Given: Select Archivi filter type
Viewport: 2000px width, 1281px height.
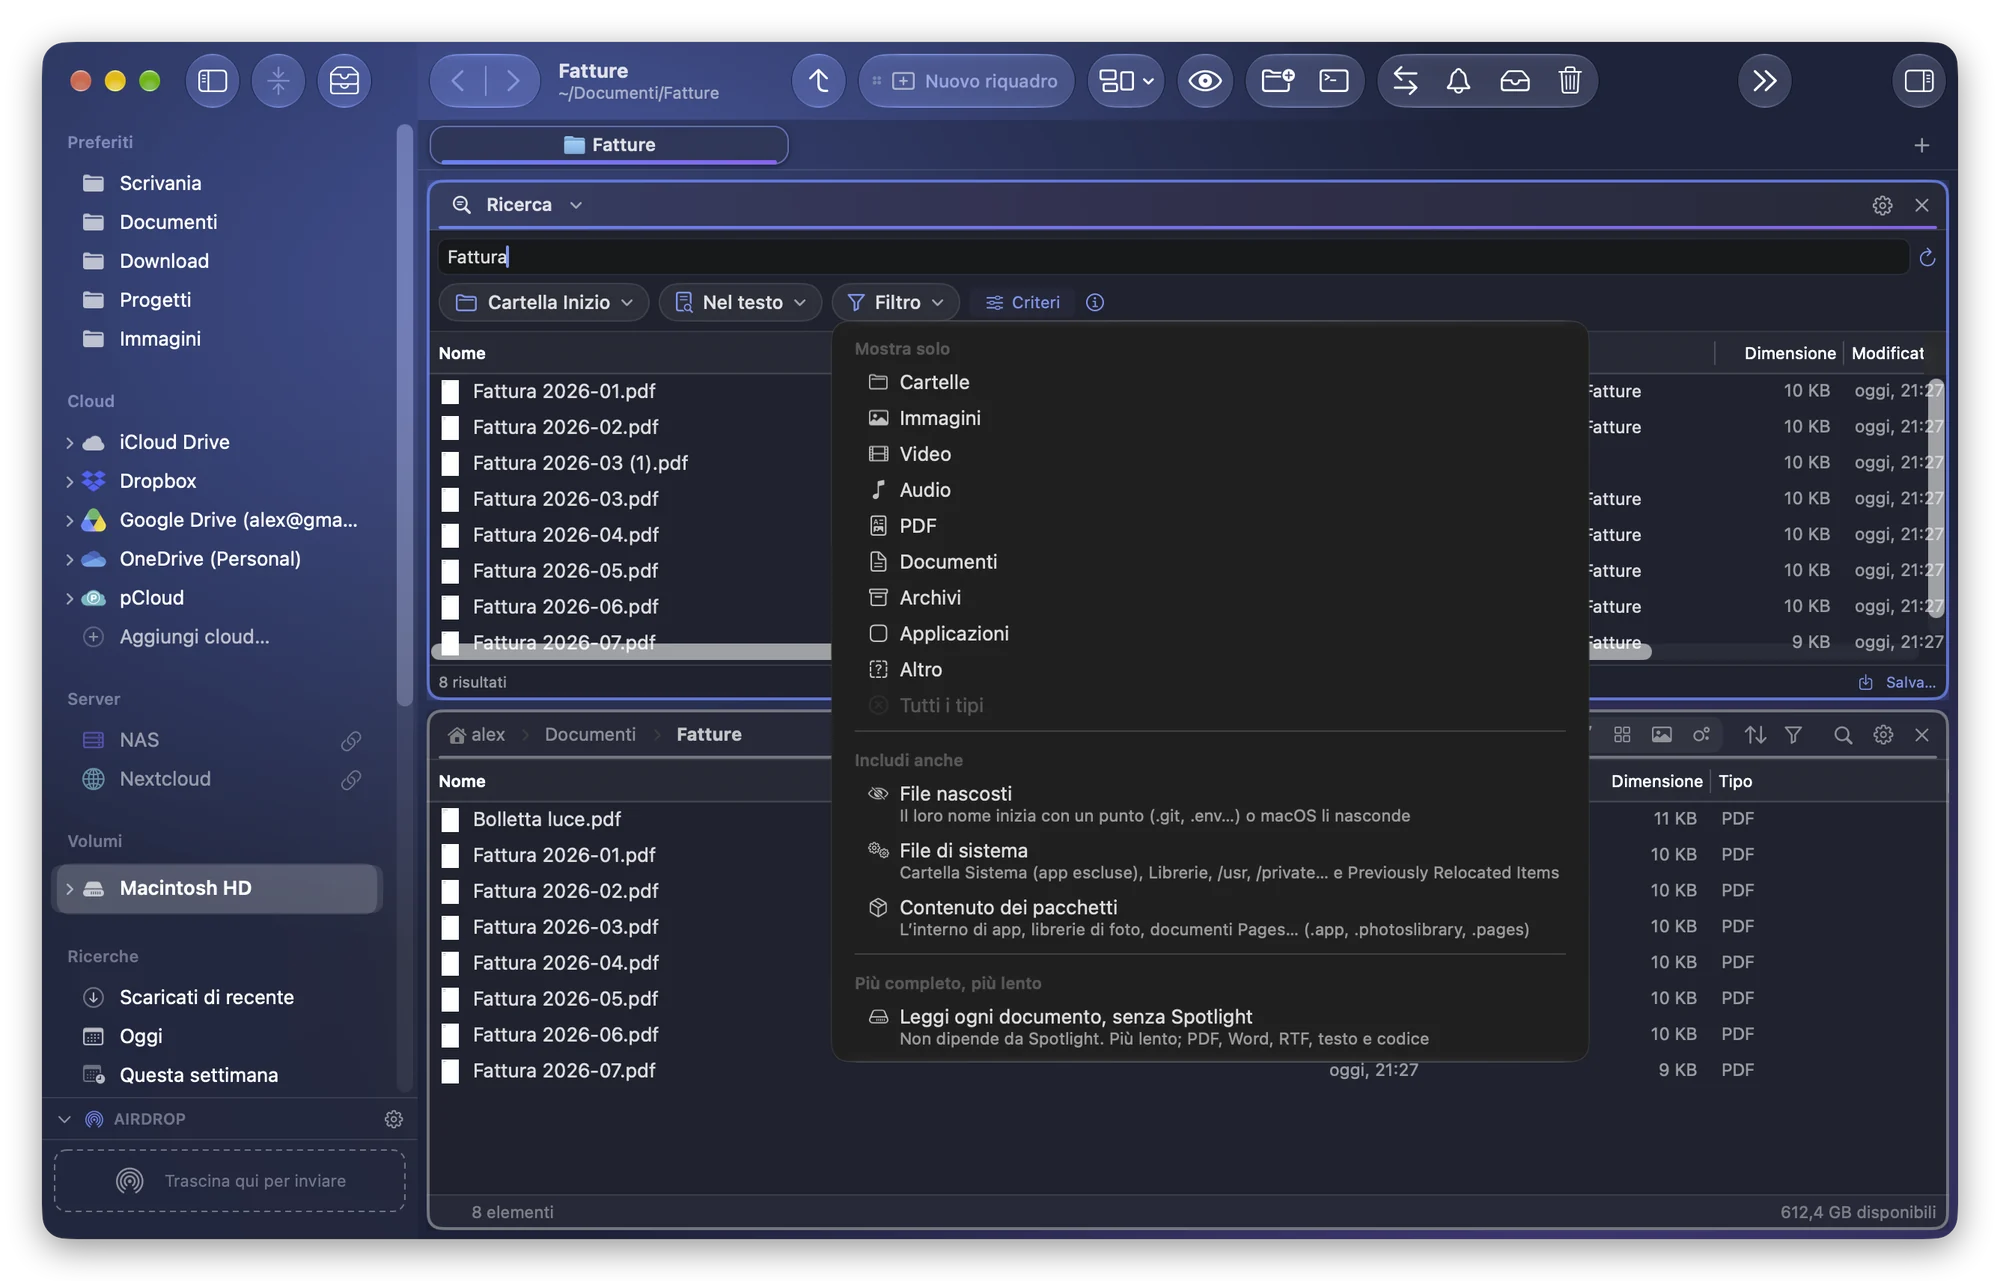Looking at the screenshot, I should 1210,598.
